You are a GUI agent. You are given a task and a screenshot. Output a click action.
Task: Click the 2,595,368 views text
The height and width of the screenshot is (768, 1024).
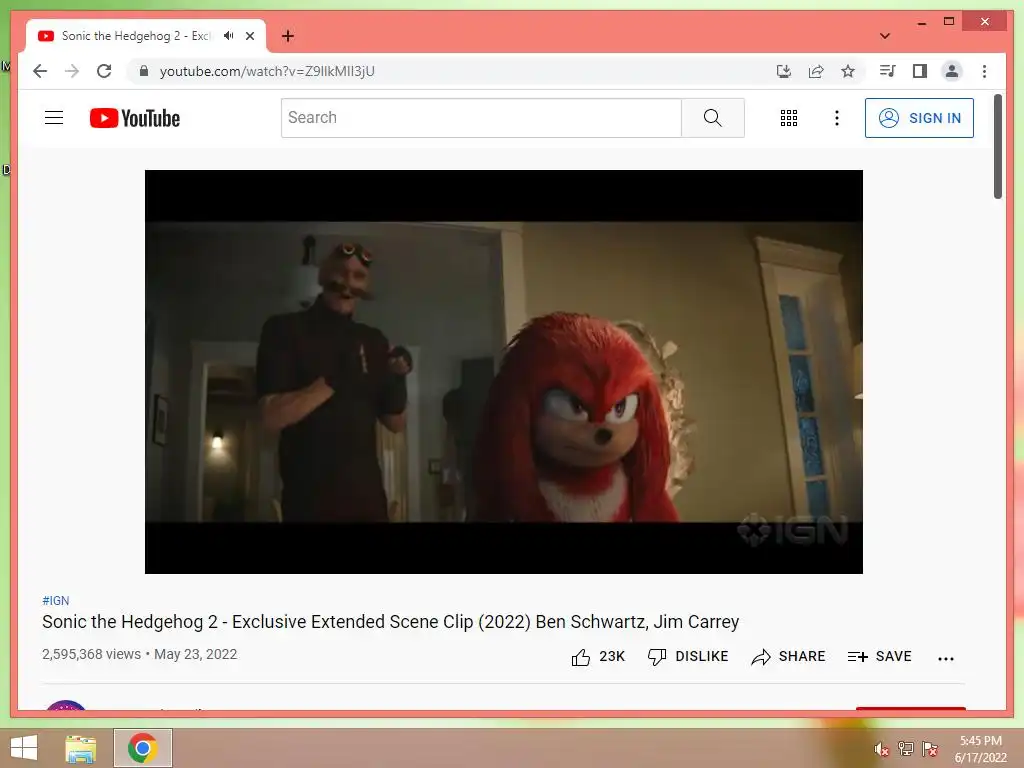click(x=91, y=654)
